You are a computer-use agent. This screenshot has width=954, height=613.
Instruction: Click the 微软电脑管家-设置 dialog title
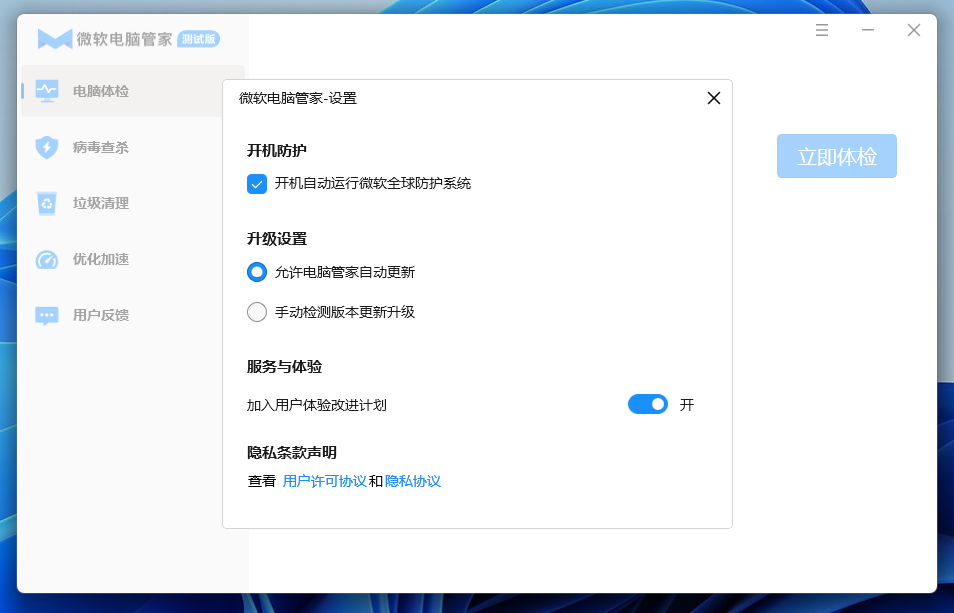[x=298, y=98]
